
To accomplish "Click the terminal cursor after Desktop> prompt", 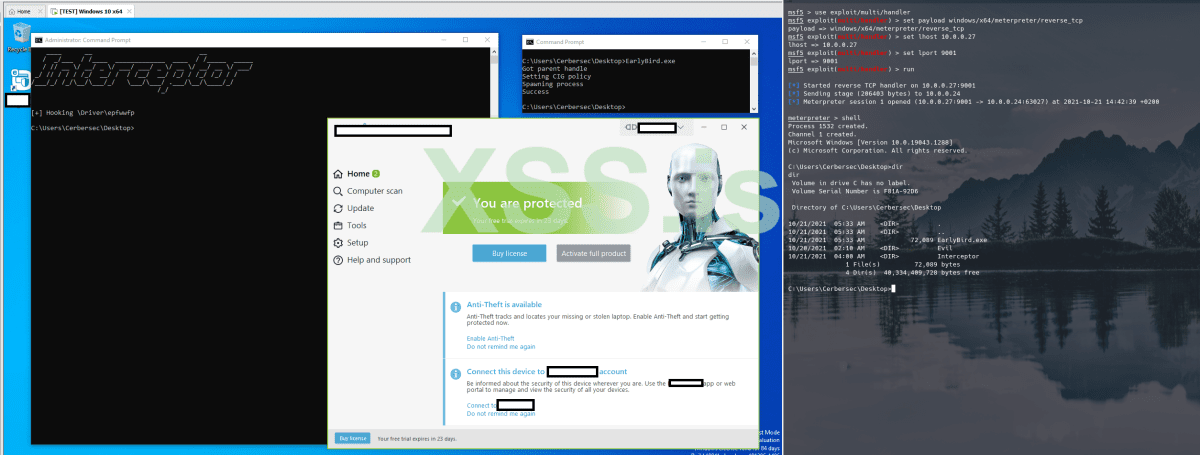I will tap(892, 289).
